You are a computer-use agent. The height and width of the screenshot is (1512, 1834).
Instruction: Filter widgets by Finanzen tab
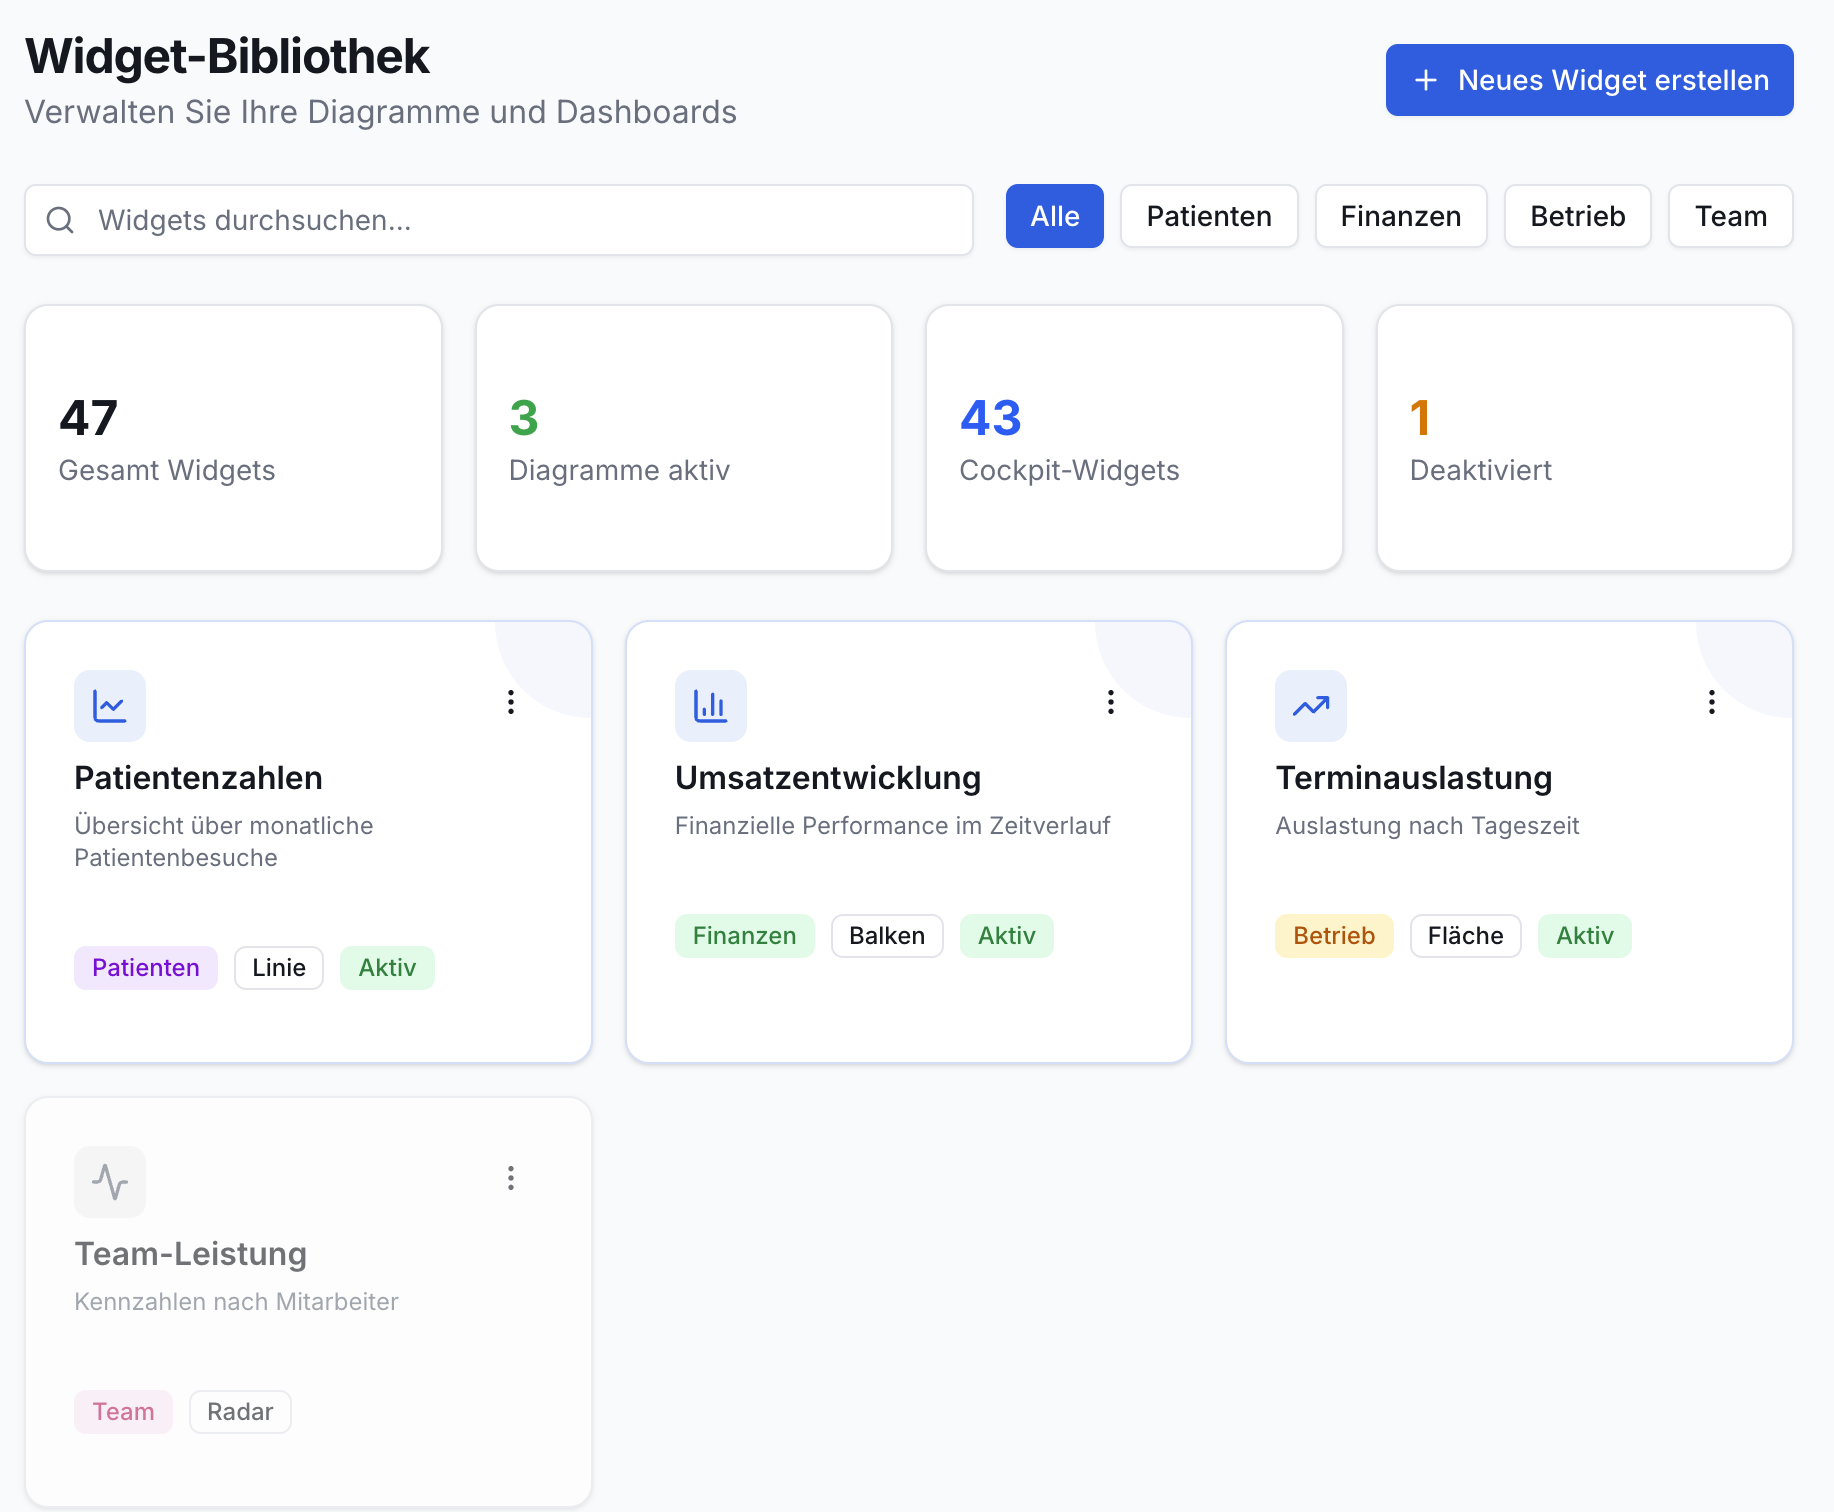click(1401, 216)
